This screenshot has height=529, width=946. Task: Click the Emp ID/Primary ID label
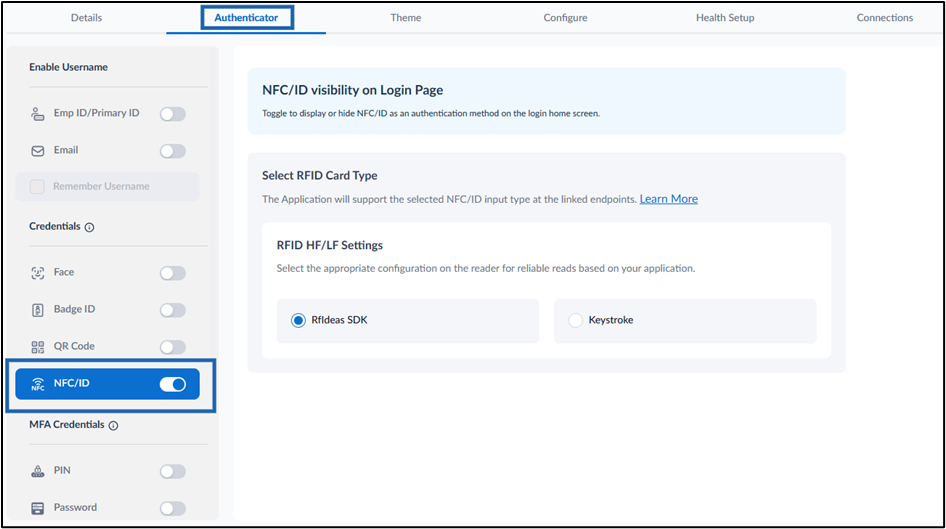tap(97, 113)
